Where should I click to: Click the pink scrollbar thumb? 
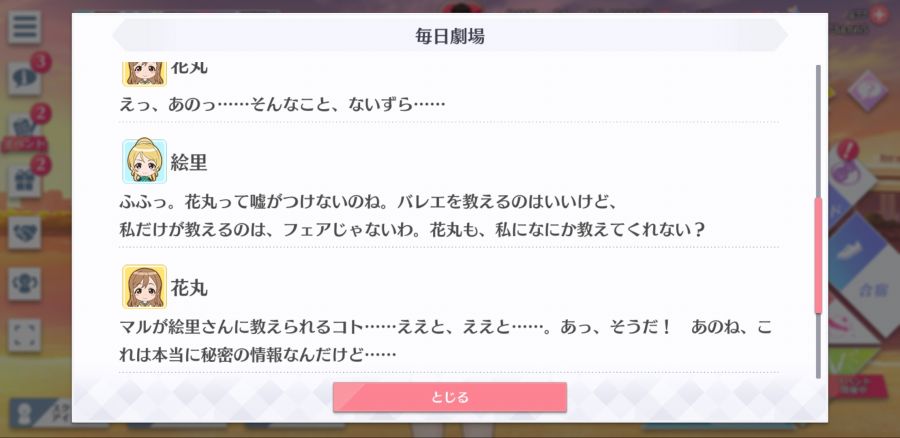818,255
